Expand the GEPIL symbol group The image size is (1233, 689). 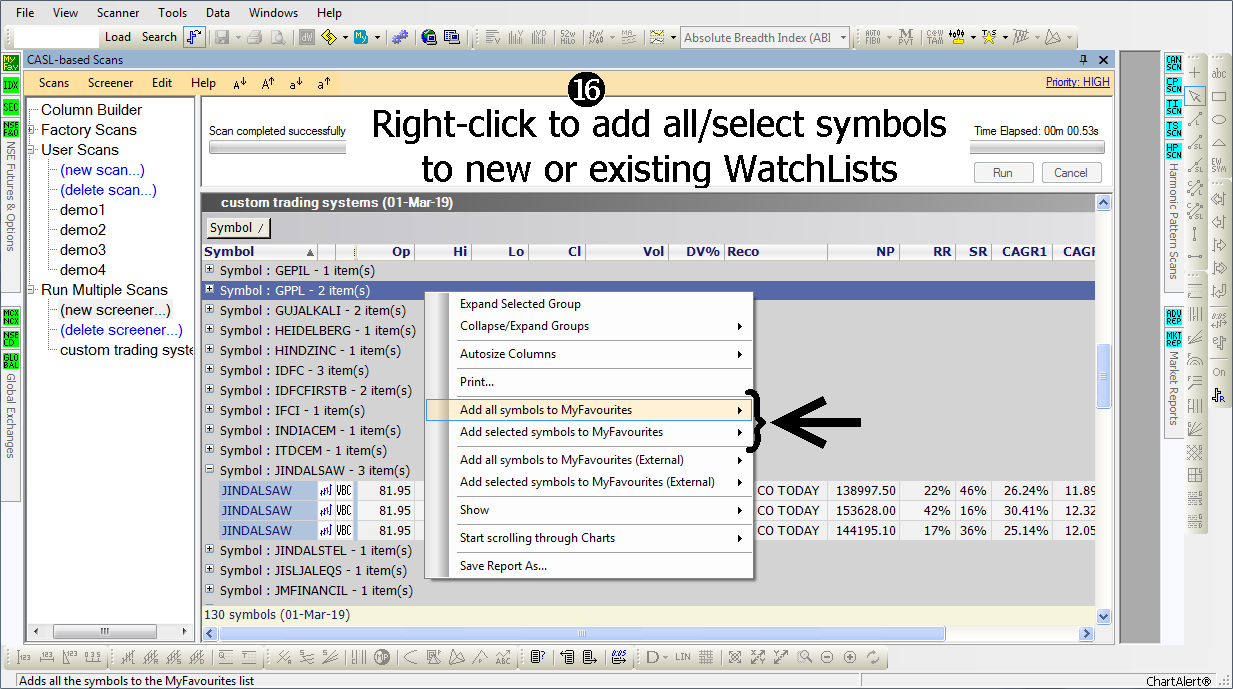tap(209, 270)
